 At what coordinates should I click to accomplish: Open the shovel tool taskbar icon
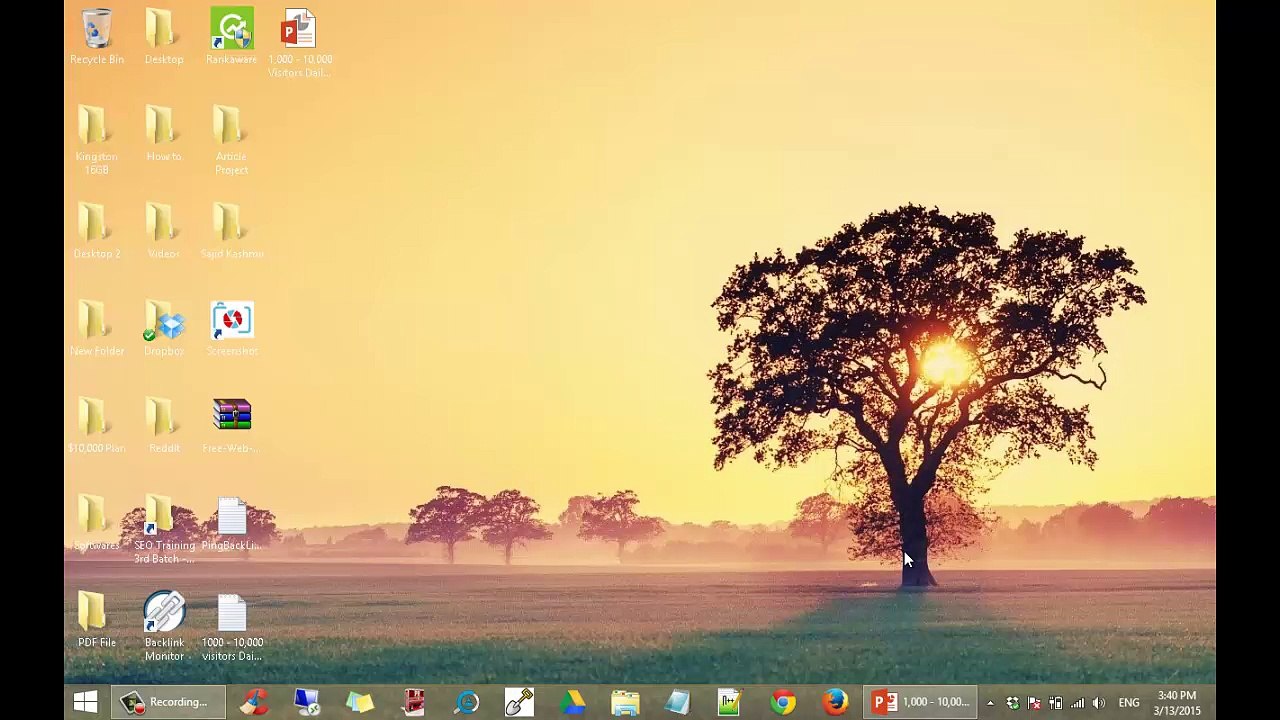coord(519,702)
